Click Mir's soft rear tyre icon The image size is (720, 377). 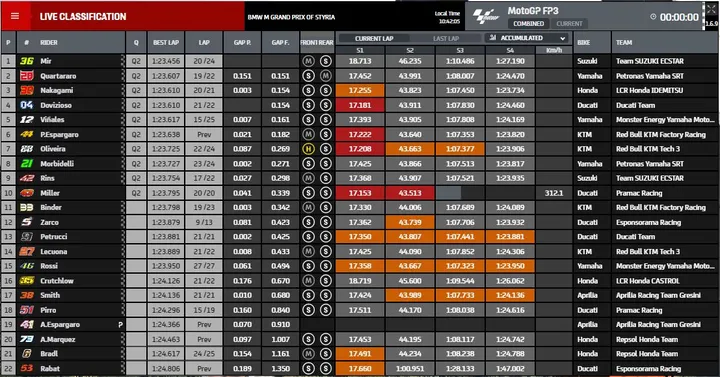point(326,61)
